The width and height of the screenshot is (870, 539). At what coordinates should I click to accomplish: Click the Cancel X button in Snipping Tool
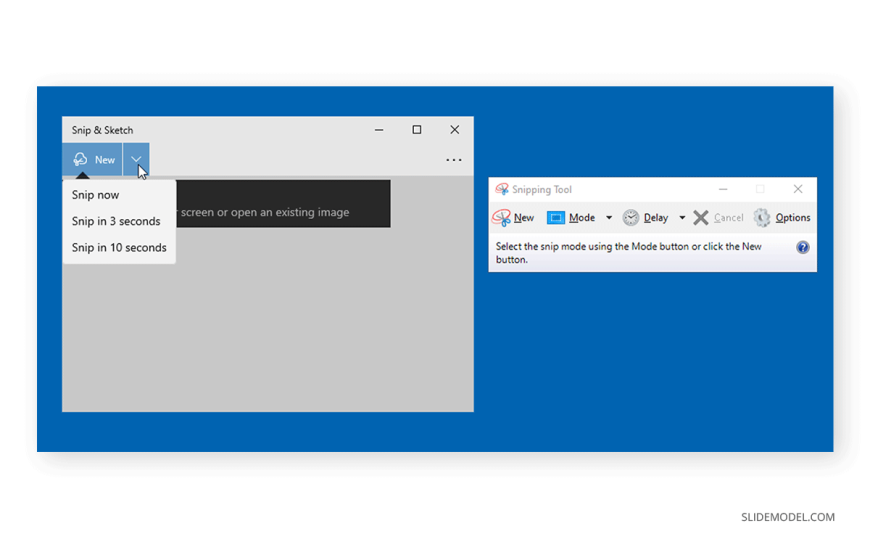click(x=719, y=218)
